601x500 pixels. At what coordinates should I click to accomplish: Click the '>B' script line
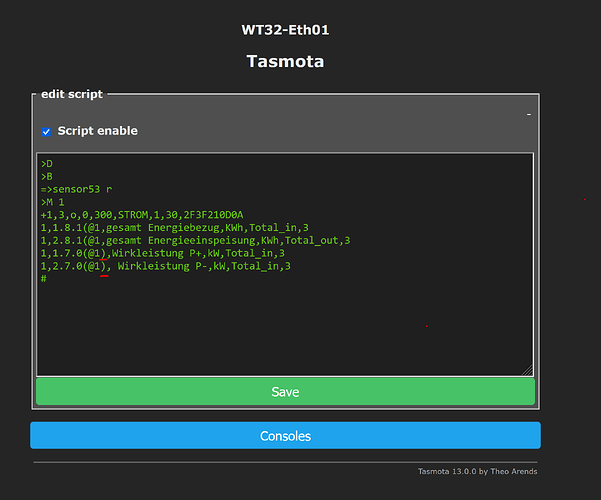[x=47, y=177]
